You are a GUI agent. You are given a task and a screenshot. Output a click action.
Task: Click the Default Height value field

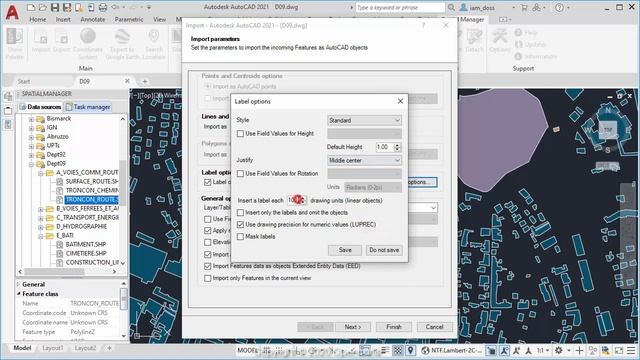pos(384,147)
